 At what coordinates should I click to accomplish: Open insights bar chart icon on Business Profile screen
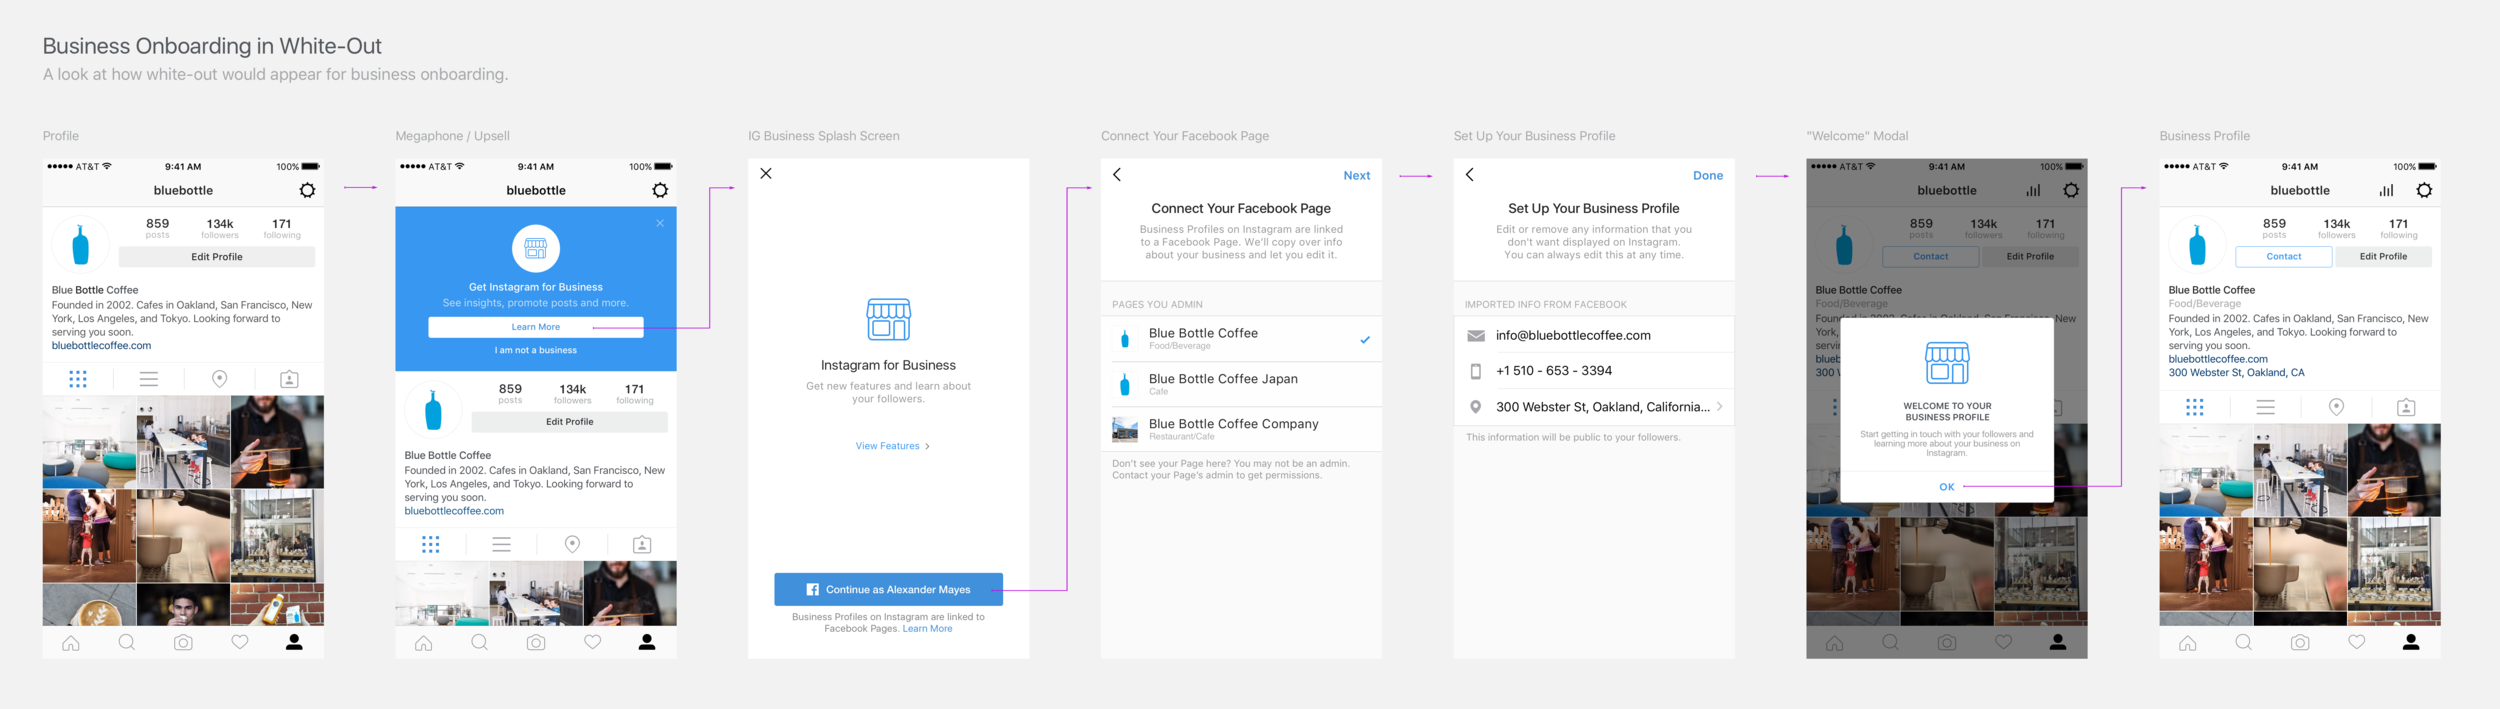(x=2386, y=190)
